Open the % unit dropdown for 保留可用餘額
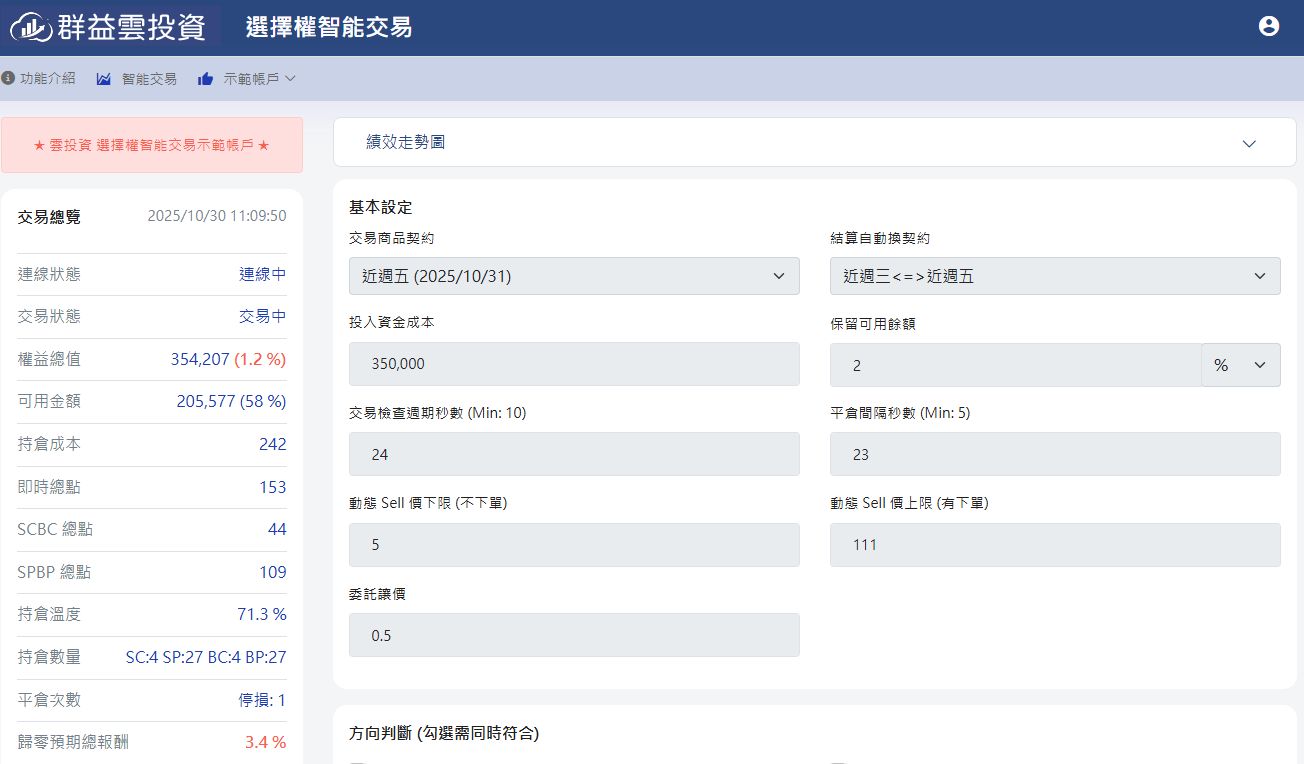 click(x=1240, y=365)
